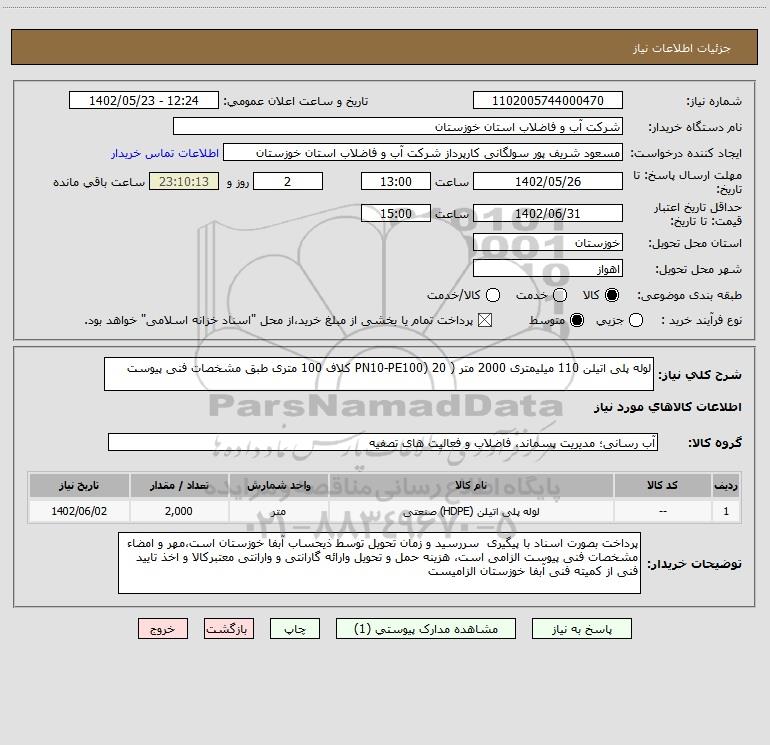
Task: Click the row number cell 1
Action: coord(726,511)
